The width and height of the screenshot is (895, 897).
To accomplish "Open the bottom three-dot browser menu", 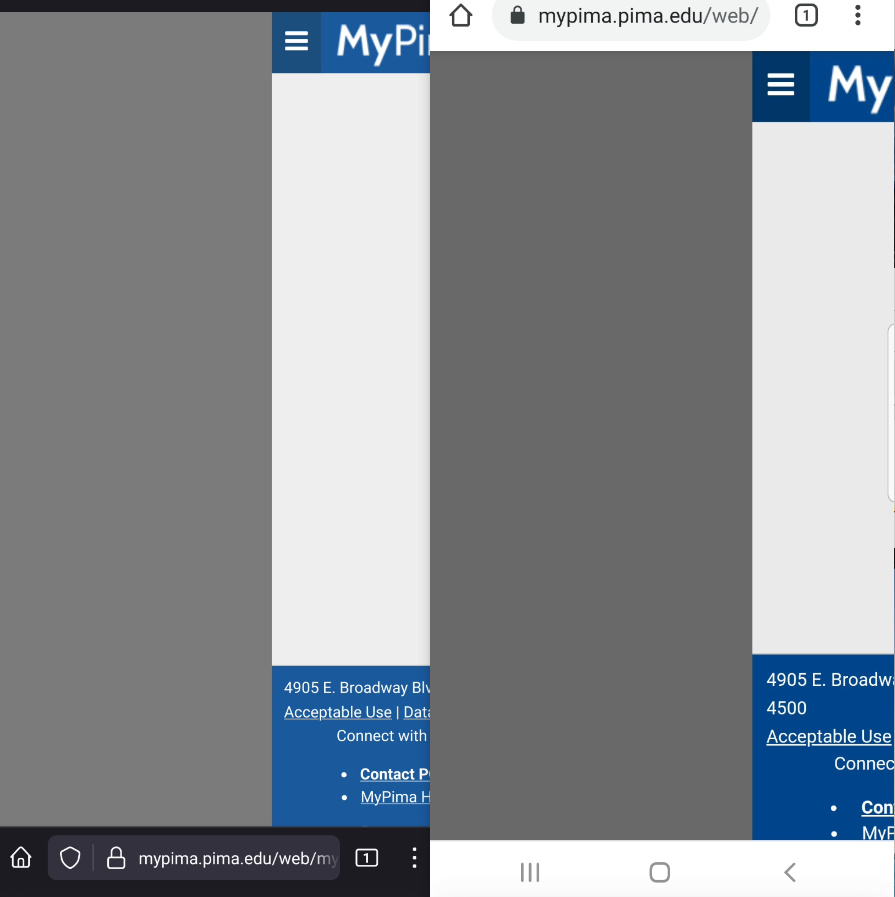I will click(414, 857).
